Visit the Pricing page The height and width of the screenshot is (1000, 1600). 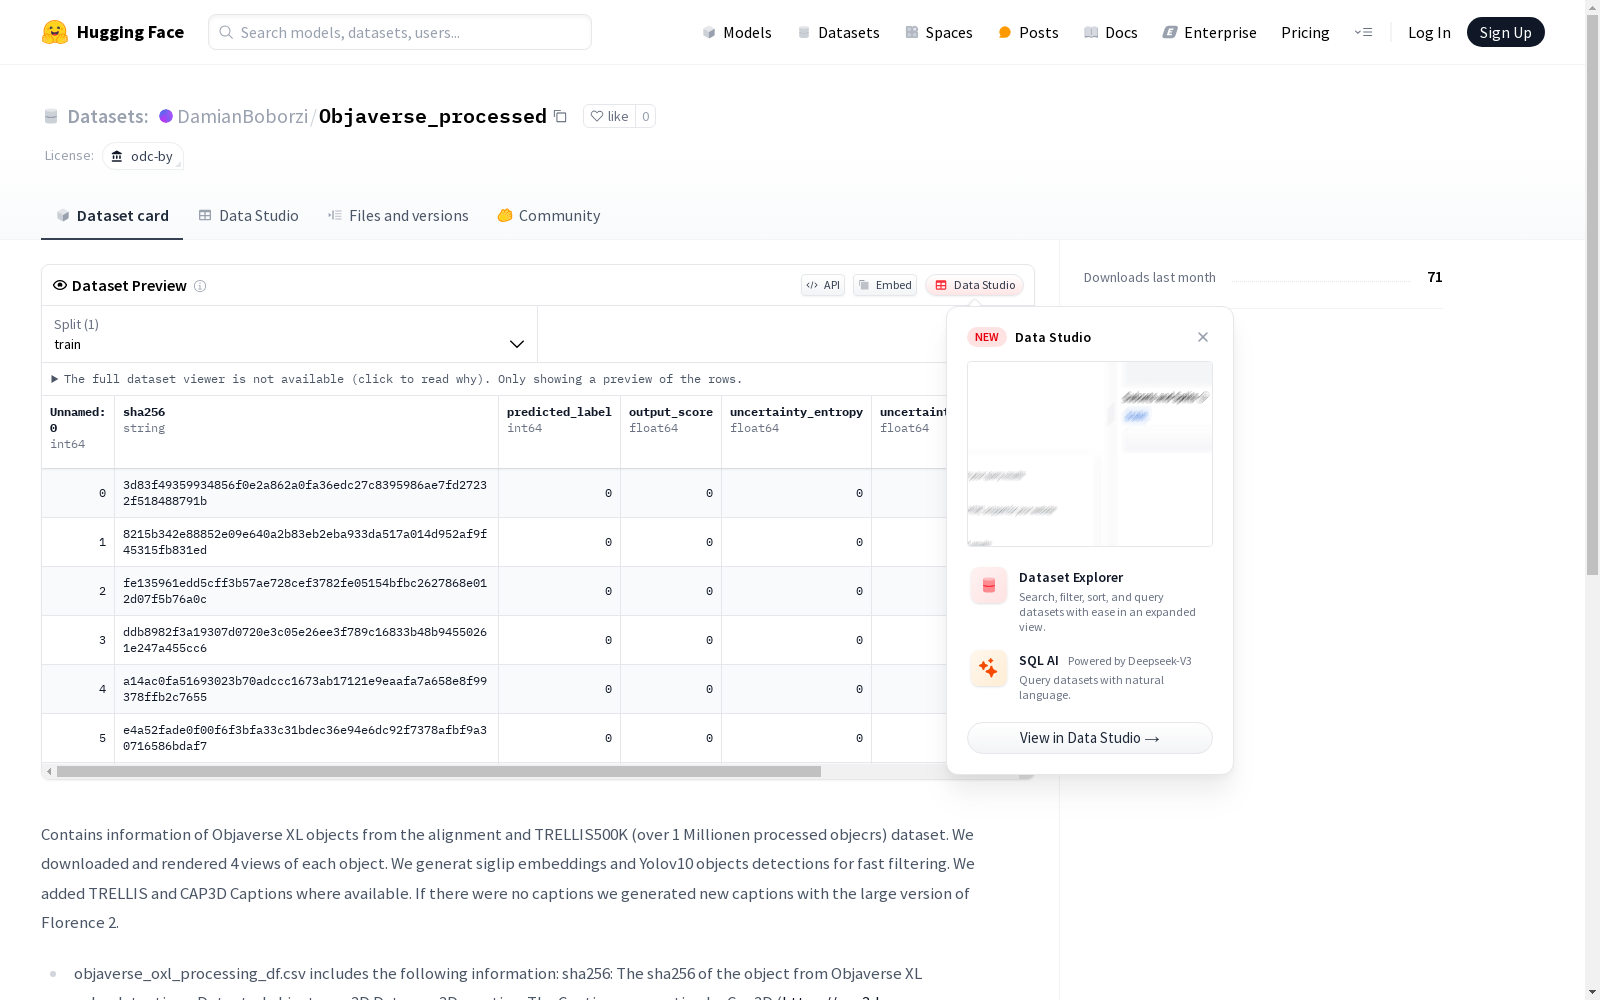(x=1305, y=32)
